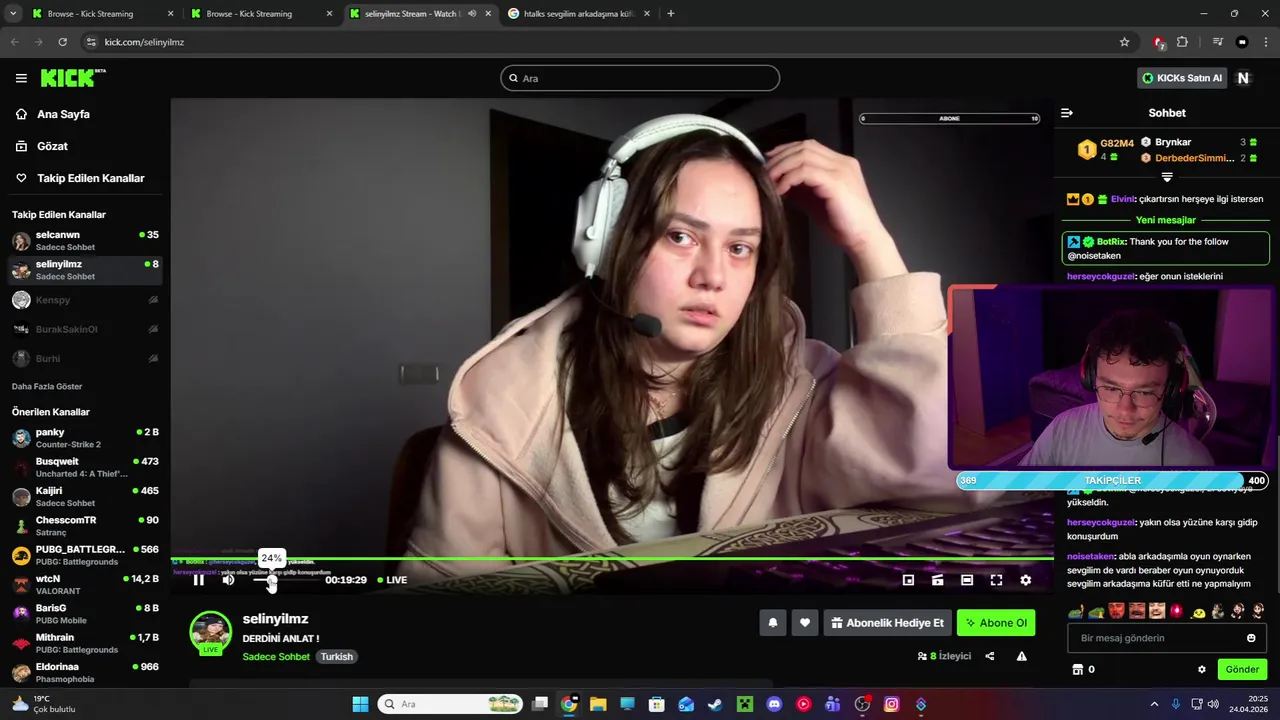Click Gönder send button
This screenshot has height=720, width=1280.
[1242, 670]
